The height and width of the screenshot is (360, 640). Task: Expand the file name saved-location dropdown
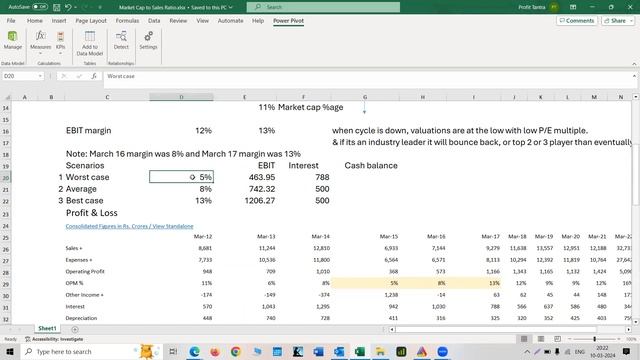(x=231, y=7)
